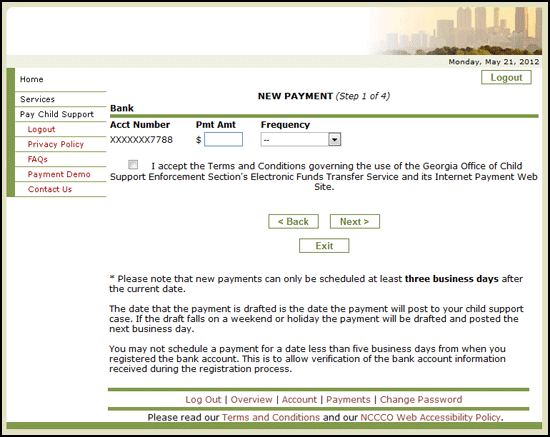
Task: Click the < Back button
Action: click(x=294, y=222)
